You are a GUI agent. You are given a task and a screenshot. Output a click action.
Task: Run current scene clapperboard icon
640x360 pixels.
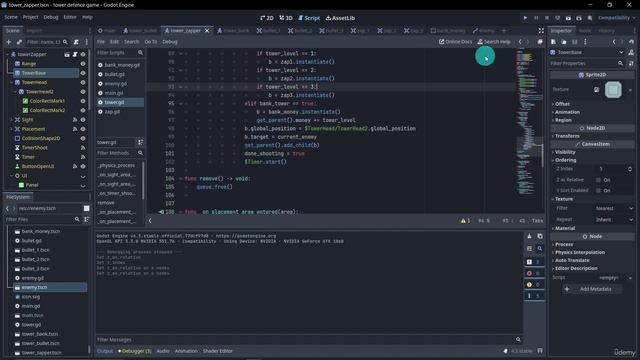pyautogui.click(x=568, y=18)
